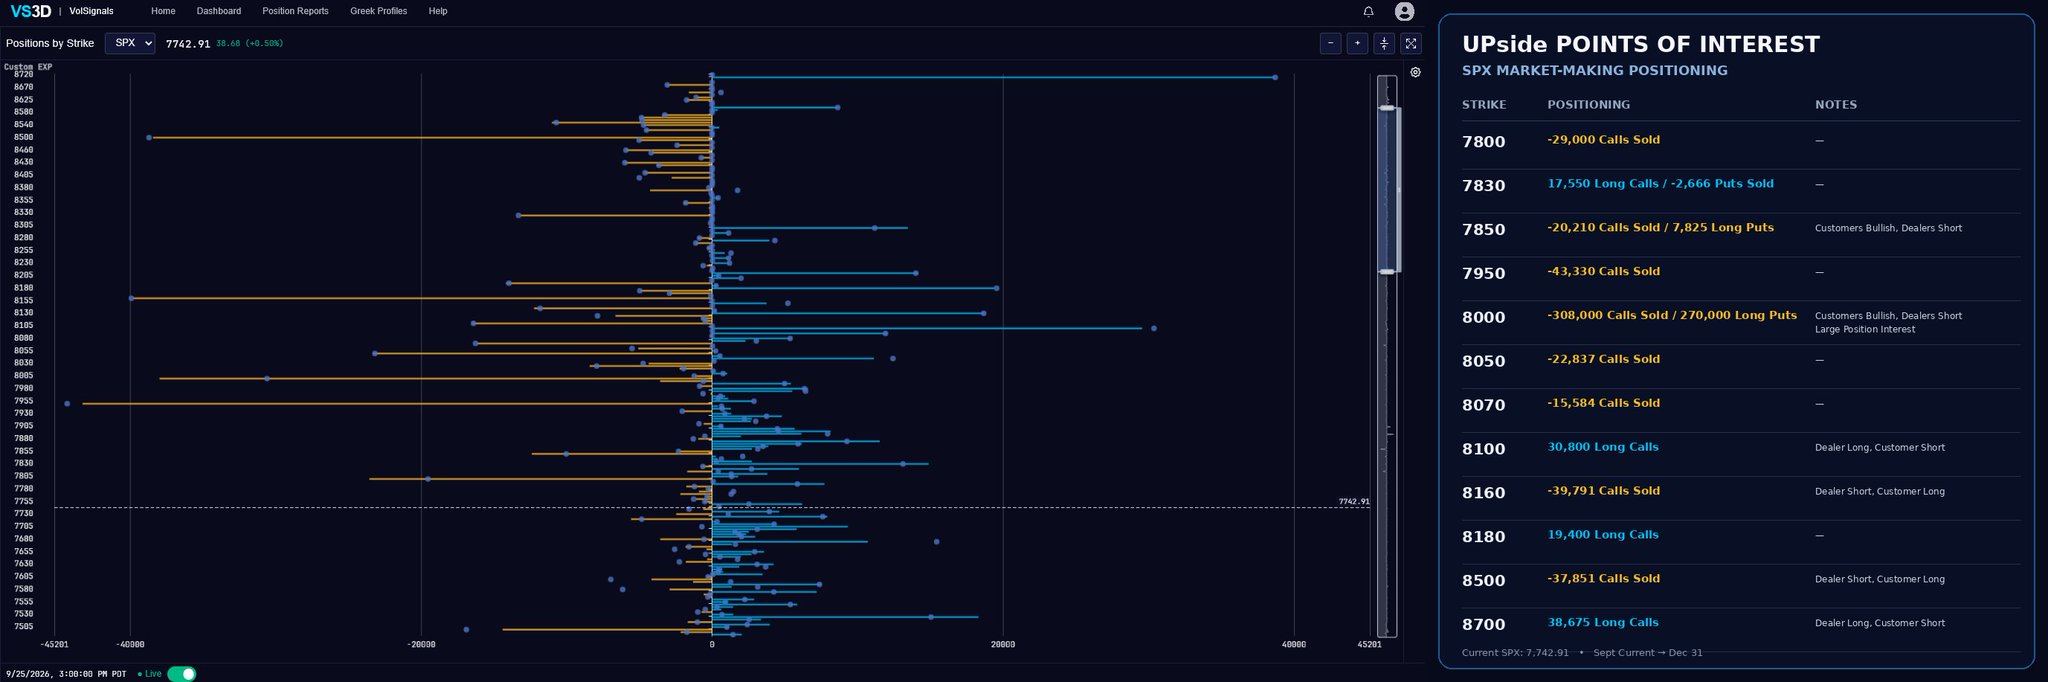This screenshot has width=2048, height=682.
Task: Open Greek Profiles menu
Action: click(x=378, y=11)
